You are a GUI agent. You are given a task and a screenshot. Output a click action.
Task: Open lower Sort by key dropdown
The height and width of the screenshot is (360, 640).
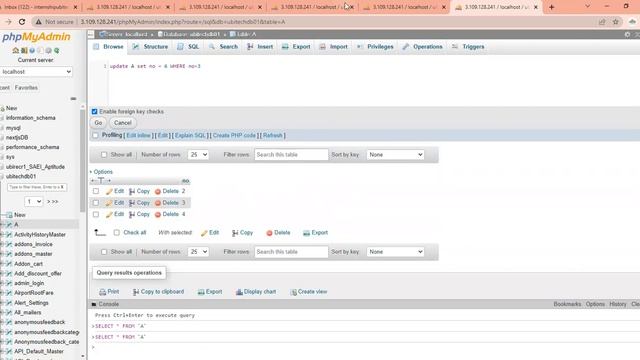click(395, 252)
